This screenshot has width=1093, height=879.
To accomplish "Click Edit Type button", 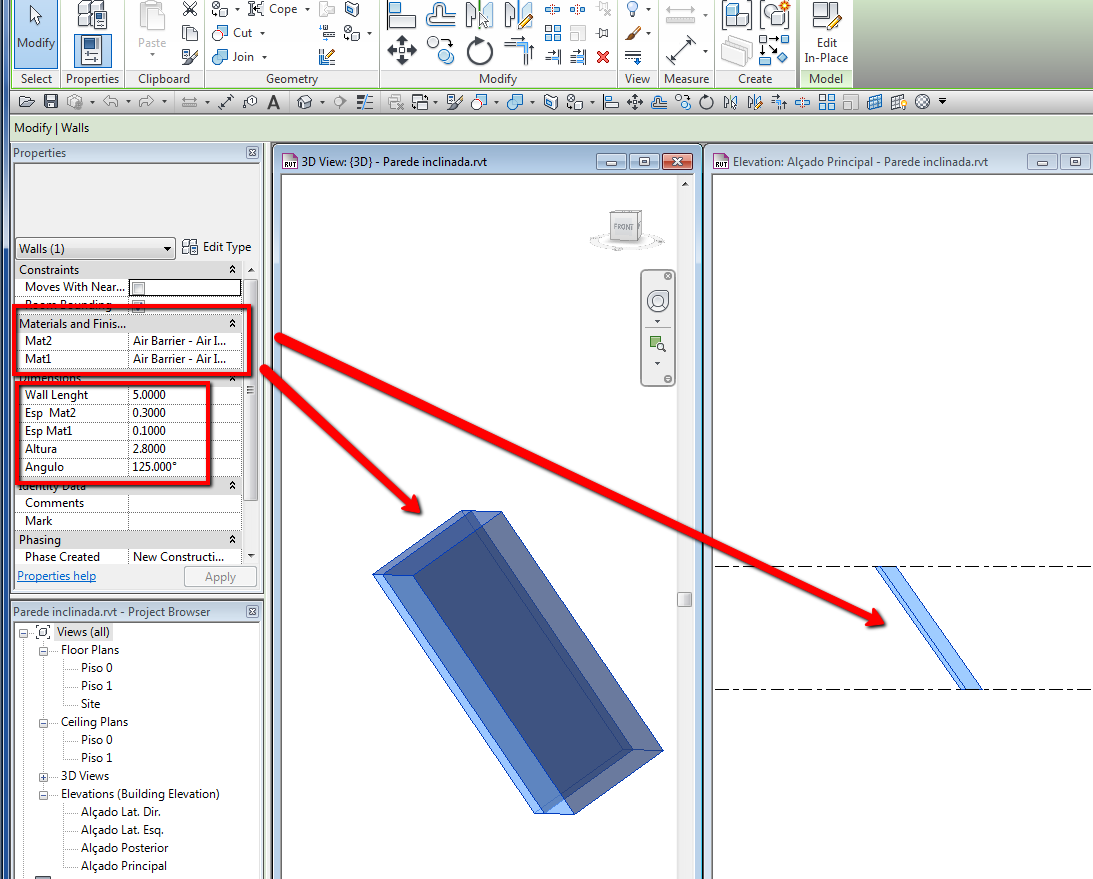I will coord(217,247).
